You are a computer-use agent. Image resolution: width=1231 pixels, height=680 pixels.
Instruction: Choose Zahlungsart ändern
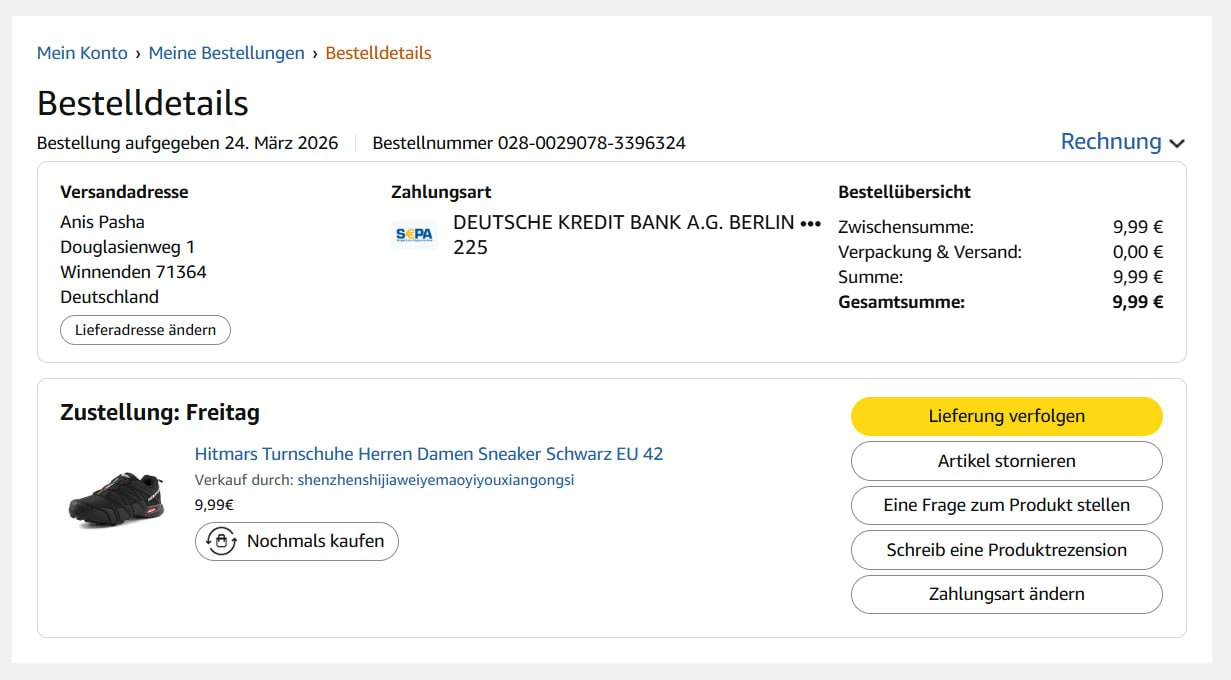pyautogui.click(x=1006, y=594)
